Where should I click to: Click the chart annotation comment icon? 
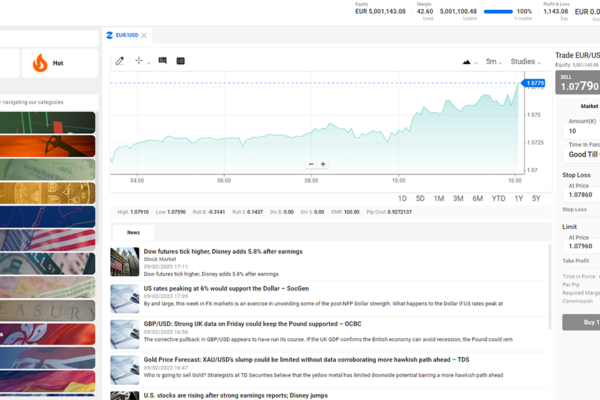[163, 61]
